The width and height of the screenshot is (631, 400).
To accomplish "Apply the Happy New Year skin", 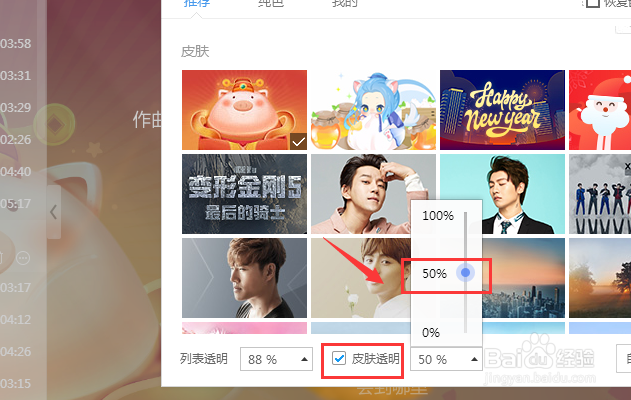I will pyautogui.click(x=502, y=110).
